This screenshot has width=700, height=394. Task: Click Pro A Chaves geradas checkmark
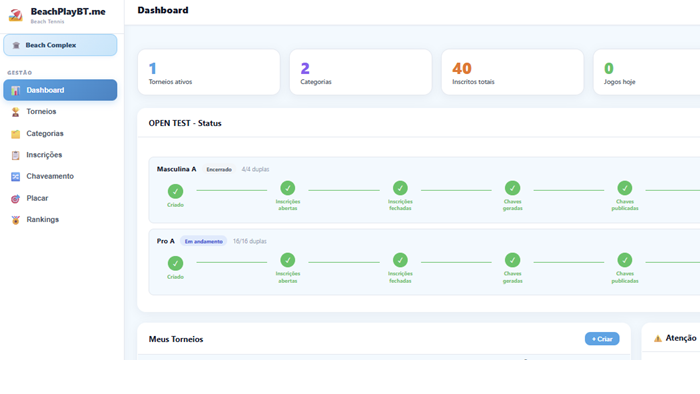pos(512,260)
